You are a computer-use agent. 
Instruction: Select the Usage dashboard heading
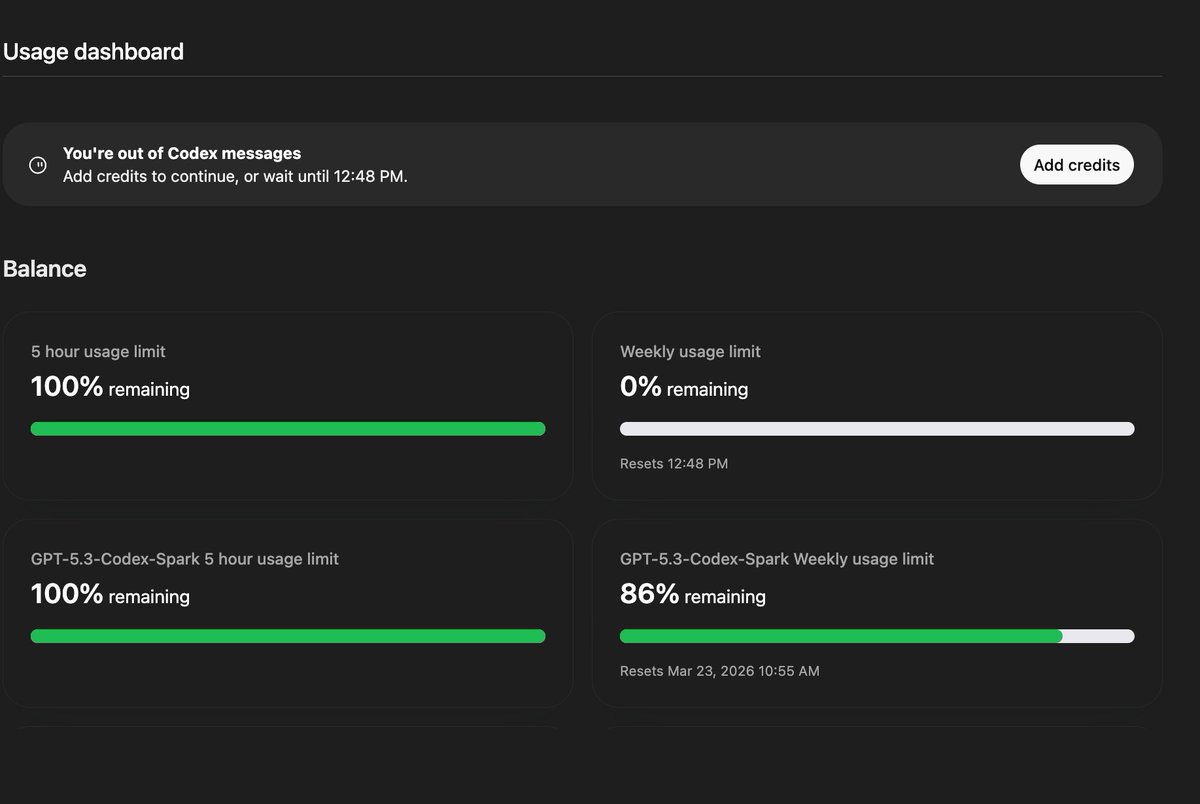94,52
